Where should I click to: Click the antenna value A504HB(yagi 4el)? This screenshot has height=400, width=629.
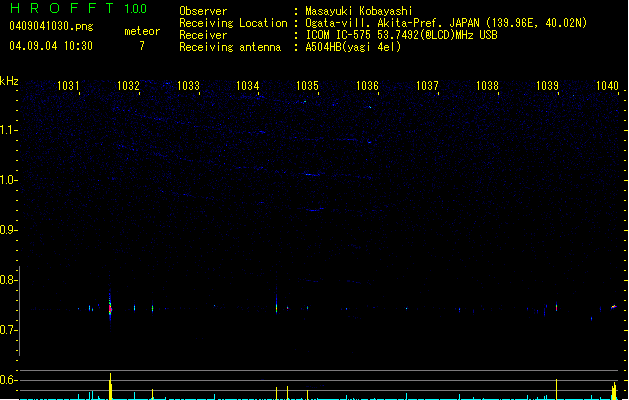[353, 47]
